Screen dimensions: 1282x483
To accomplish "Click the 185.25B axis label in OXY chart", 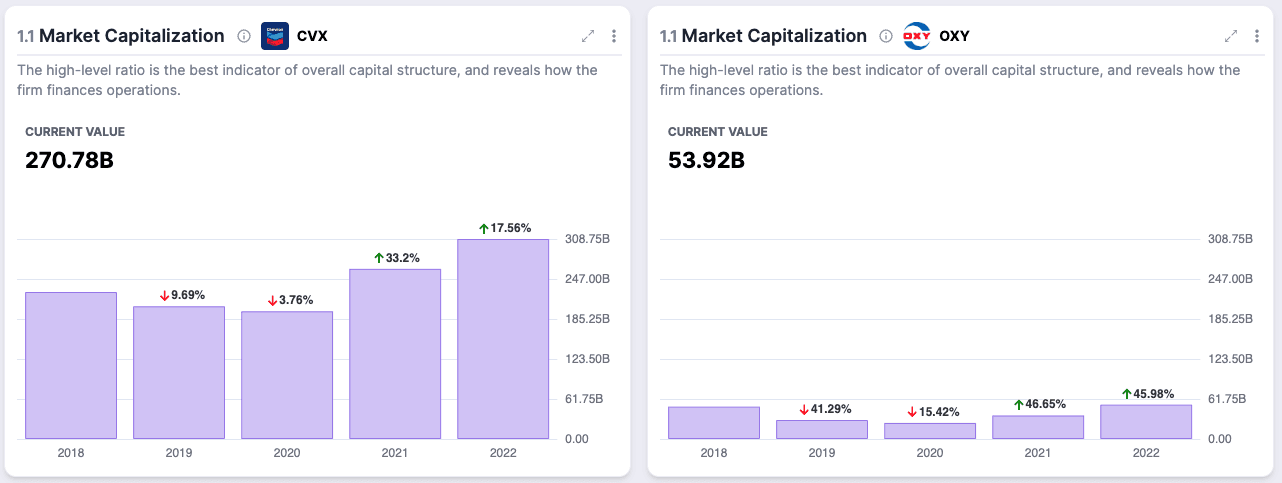I will point(1231,319).
